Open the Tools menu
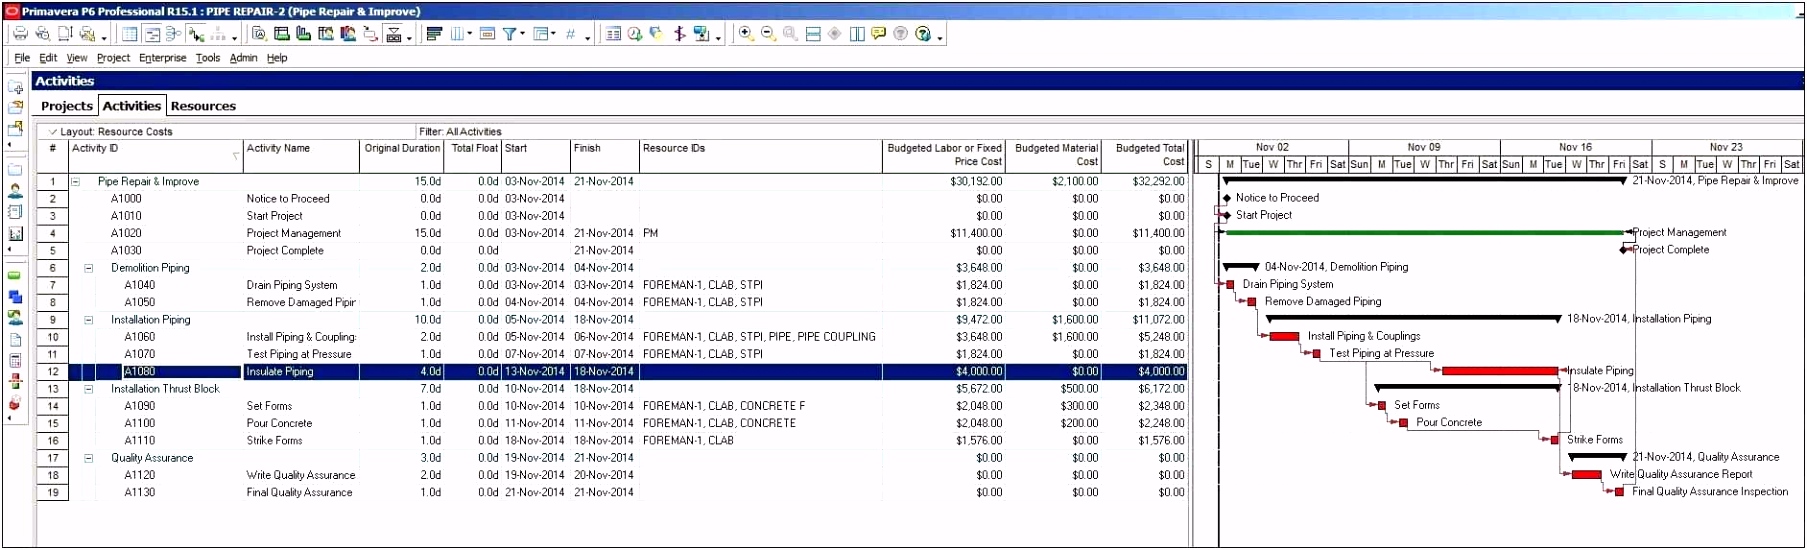The image size is (1807, 550). tap(208, 58)
